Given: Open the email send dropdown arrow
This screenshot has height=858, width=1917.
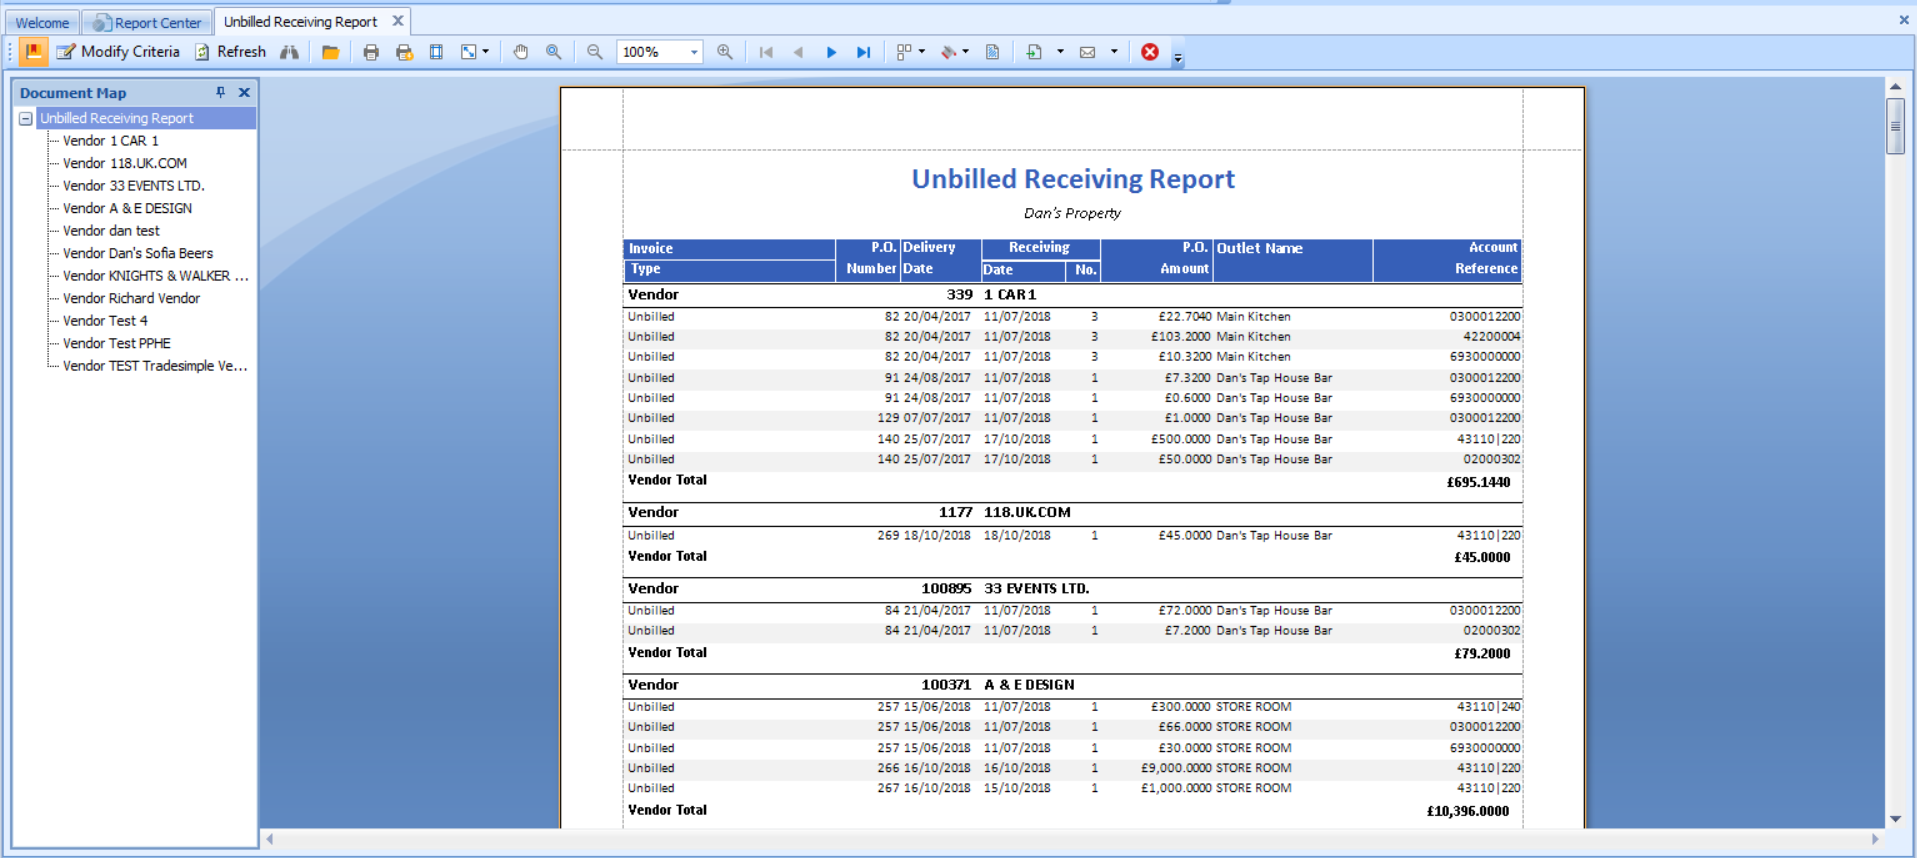Looking at the screenshot, I should 1114,52.
